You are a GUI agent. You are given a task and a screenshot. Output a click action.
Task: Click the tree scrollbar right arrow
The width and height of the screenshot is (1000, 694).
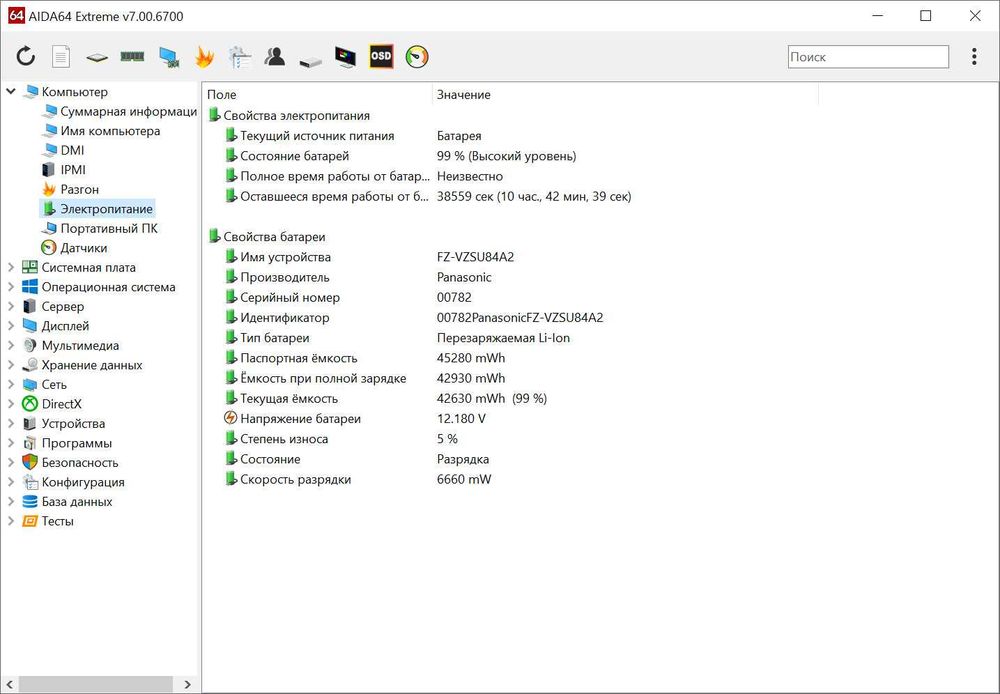point(187,684)
